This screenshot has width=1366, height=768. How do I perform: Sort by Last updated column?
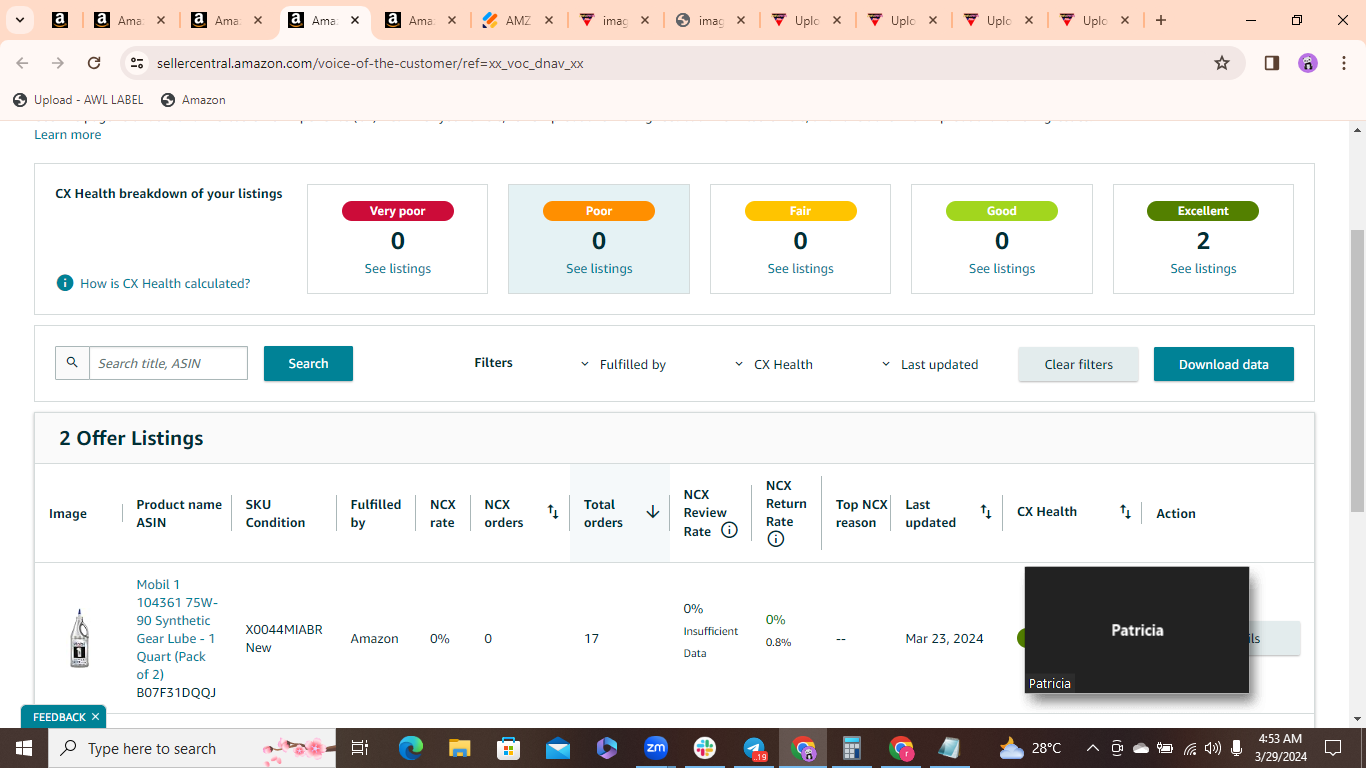pos(986,512)
